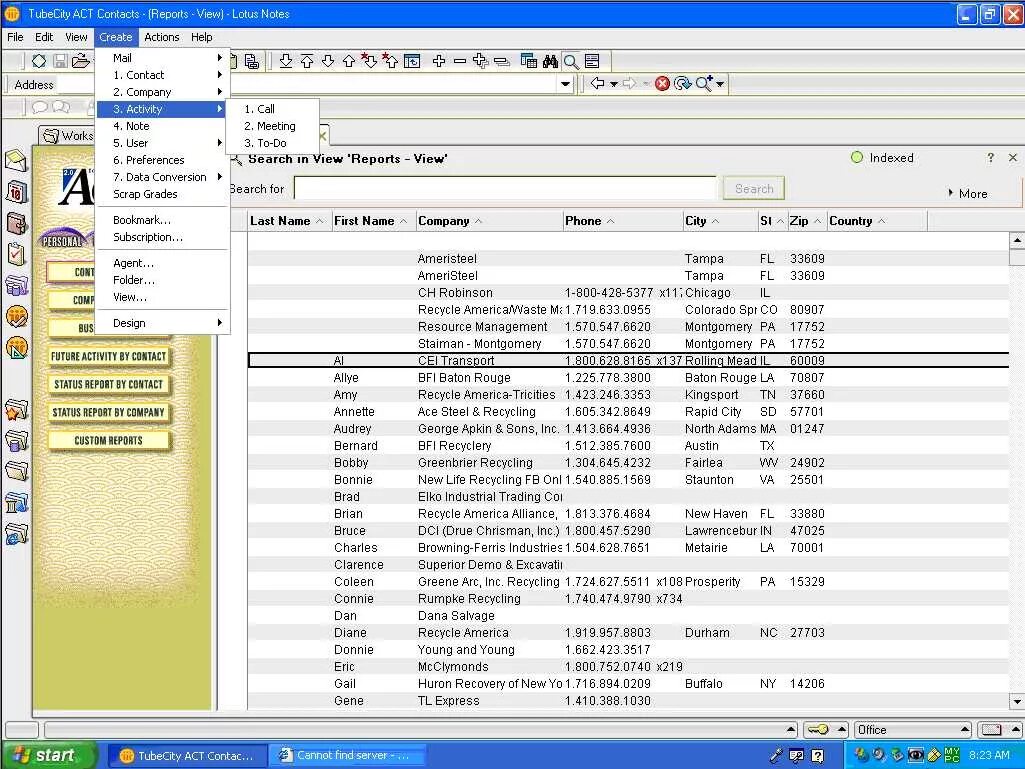Open the Databases bookmark folder icon
1025x769 pixels.
(16, 440)
